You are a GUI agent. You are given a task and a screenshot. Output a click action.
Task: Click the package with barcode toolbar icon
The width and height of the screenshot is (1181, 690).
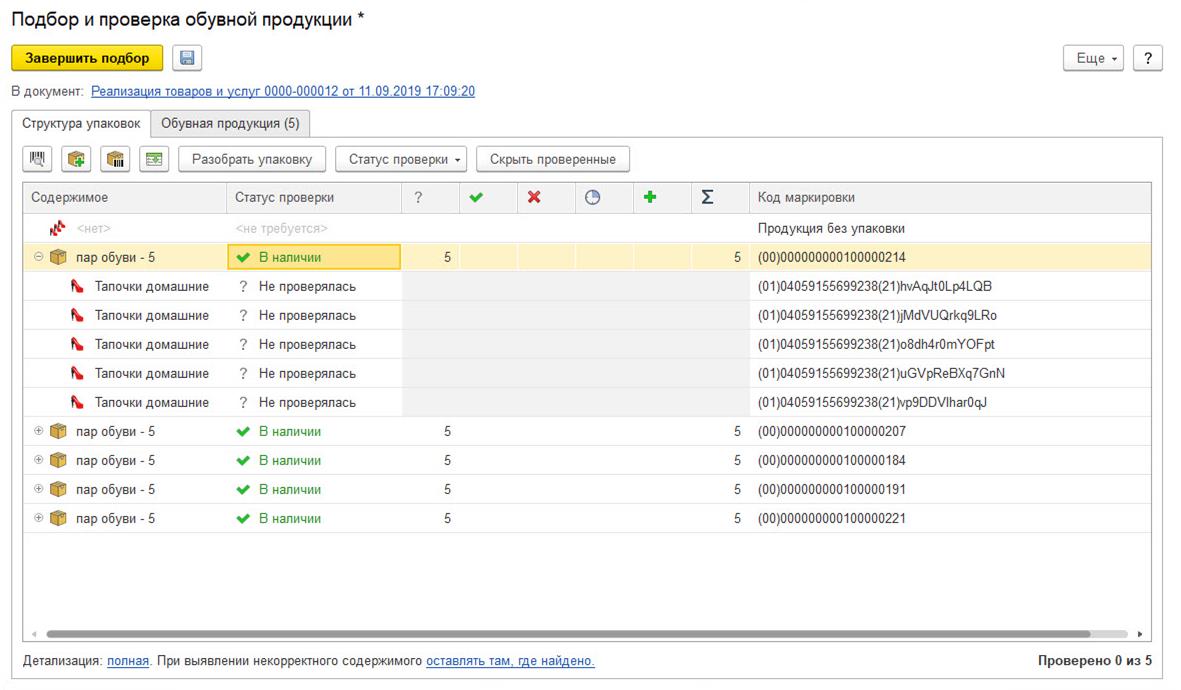[115, 159]
